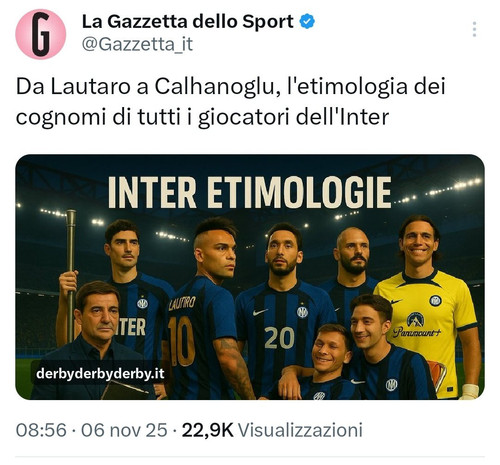500x465 pixels.
Task: Click the @Gazzetta_it handle
Action: point(137,44)
